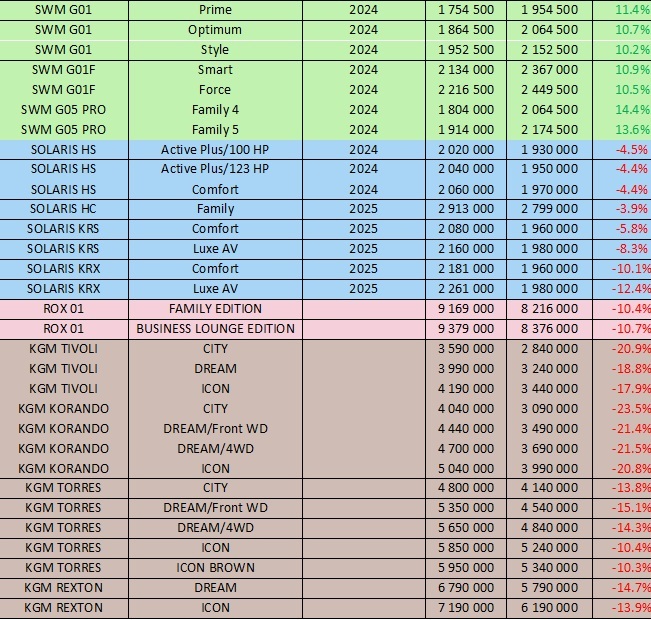Select the KGM REXTON DREAM model cell
The image size is (651, 620).
[x=64, y=588]
